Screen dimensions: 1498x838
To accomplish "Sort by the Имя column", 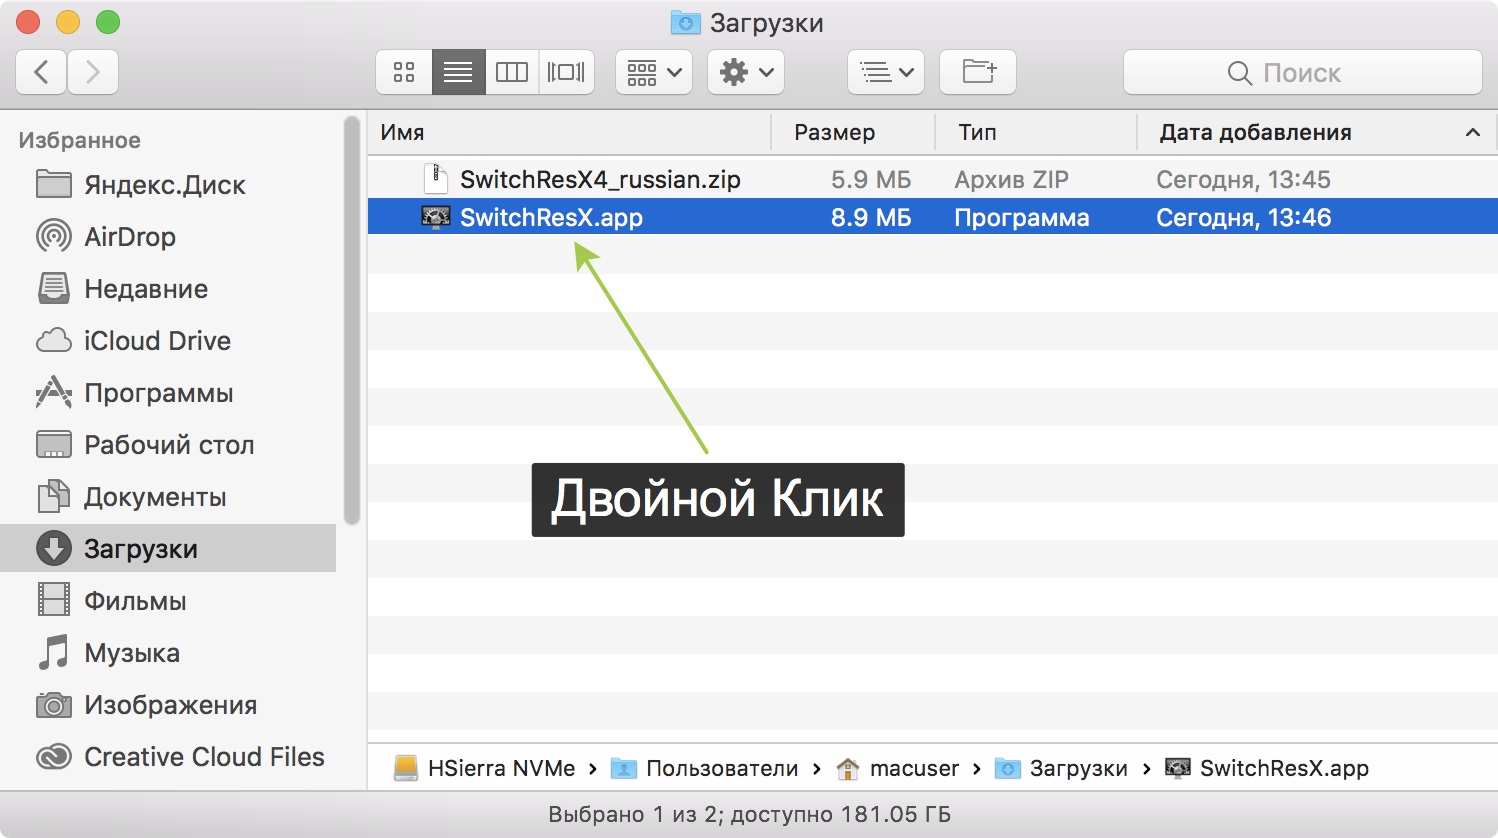I will pyautogui.click(x=570, y=132).
